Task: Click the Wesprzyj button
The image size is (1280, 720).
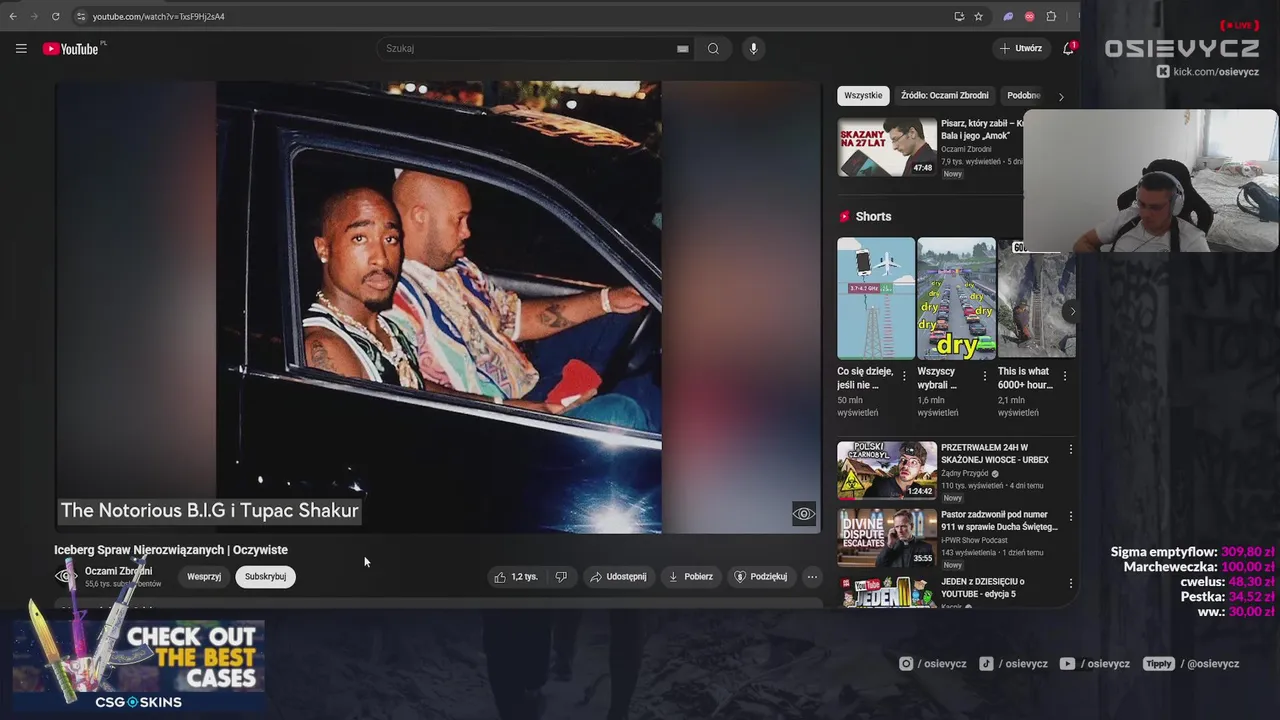Action: tap(204, 576)
